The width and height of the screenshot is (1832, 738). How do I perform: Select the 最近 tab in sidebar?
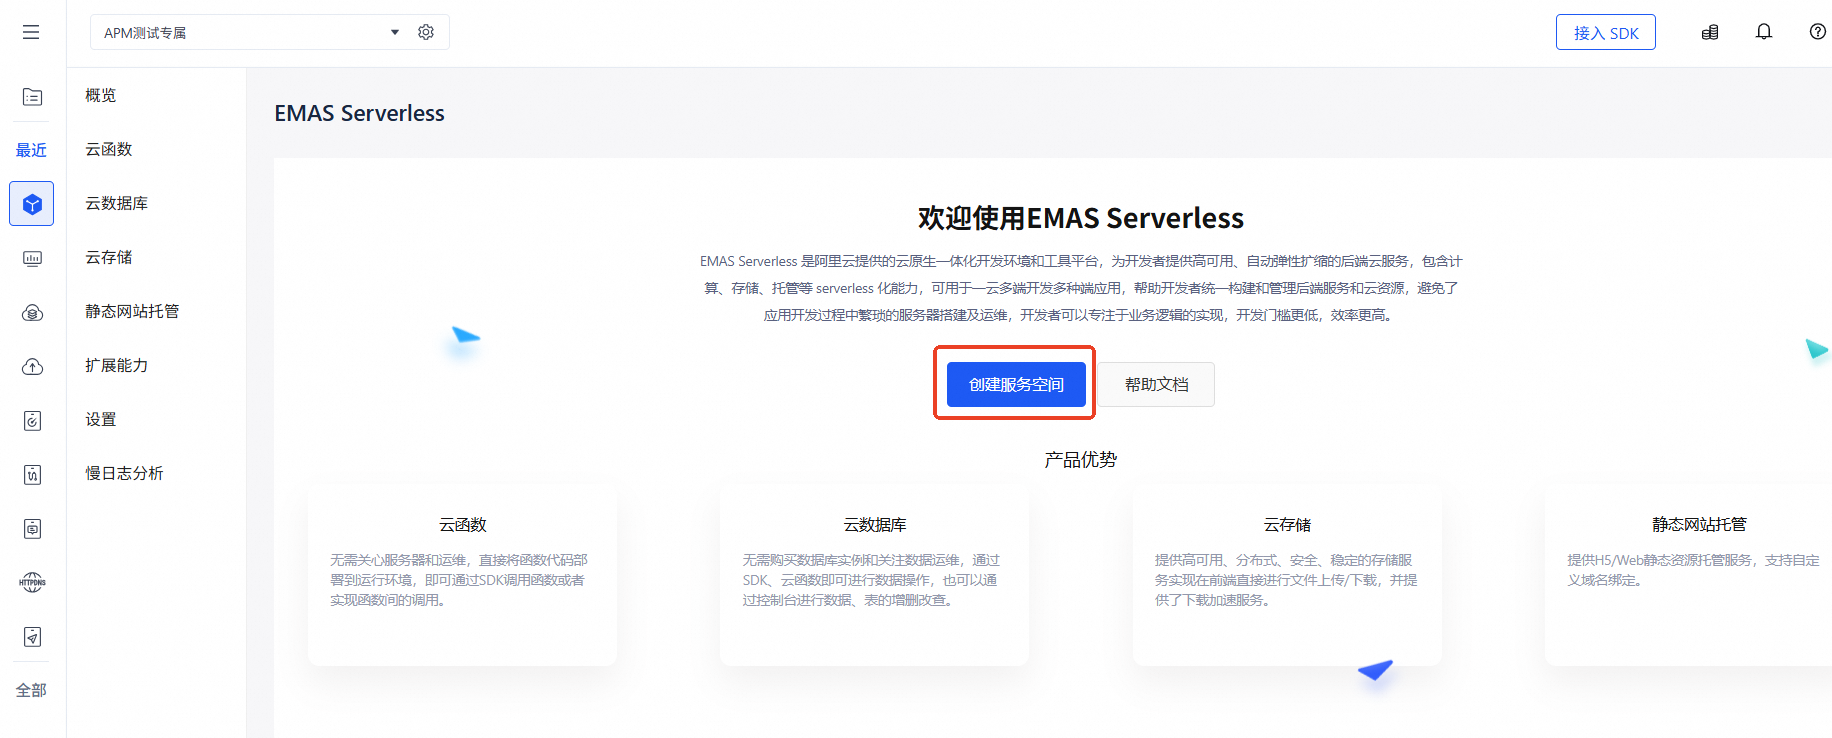pyautogui.click(x=31, y=150)
